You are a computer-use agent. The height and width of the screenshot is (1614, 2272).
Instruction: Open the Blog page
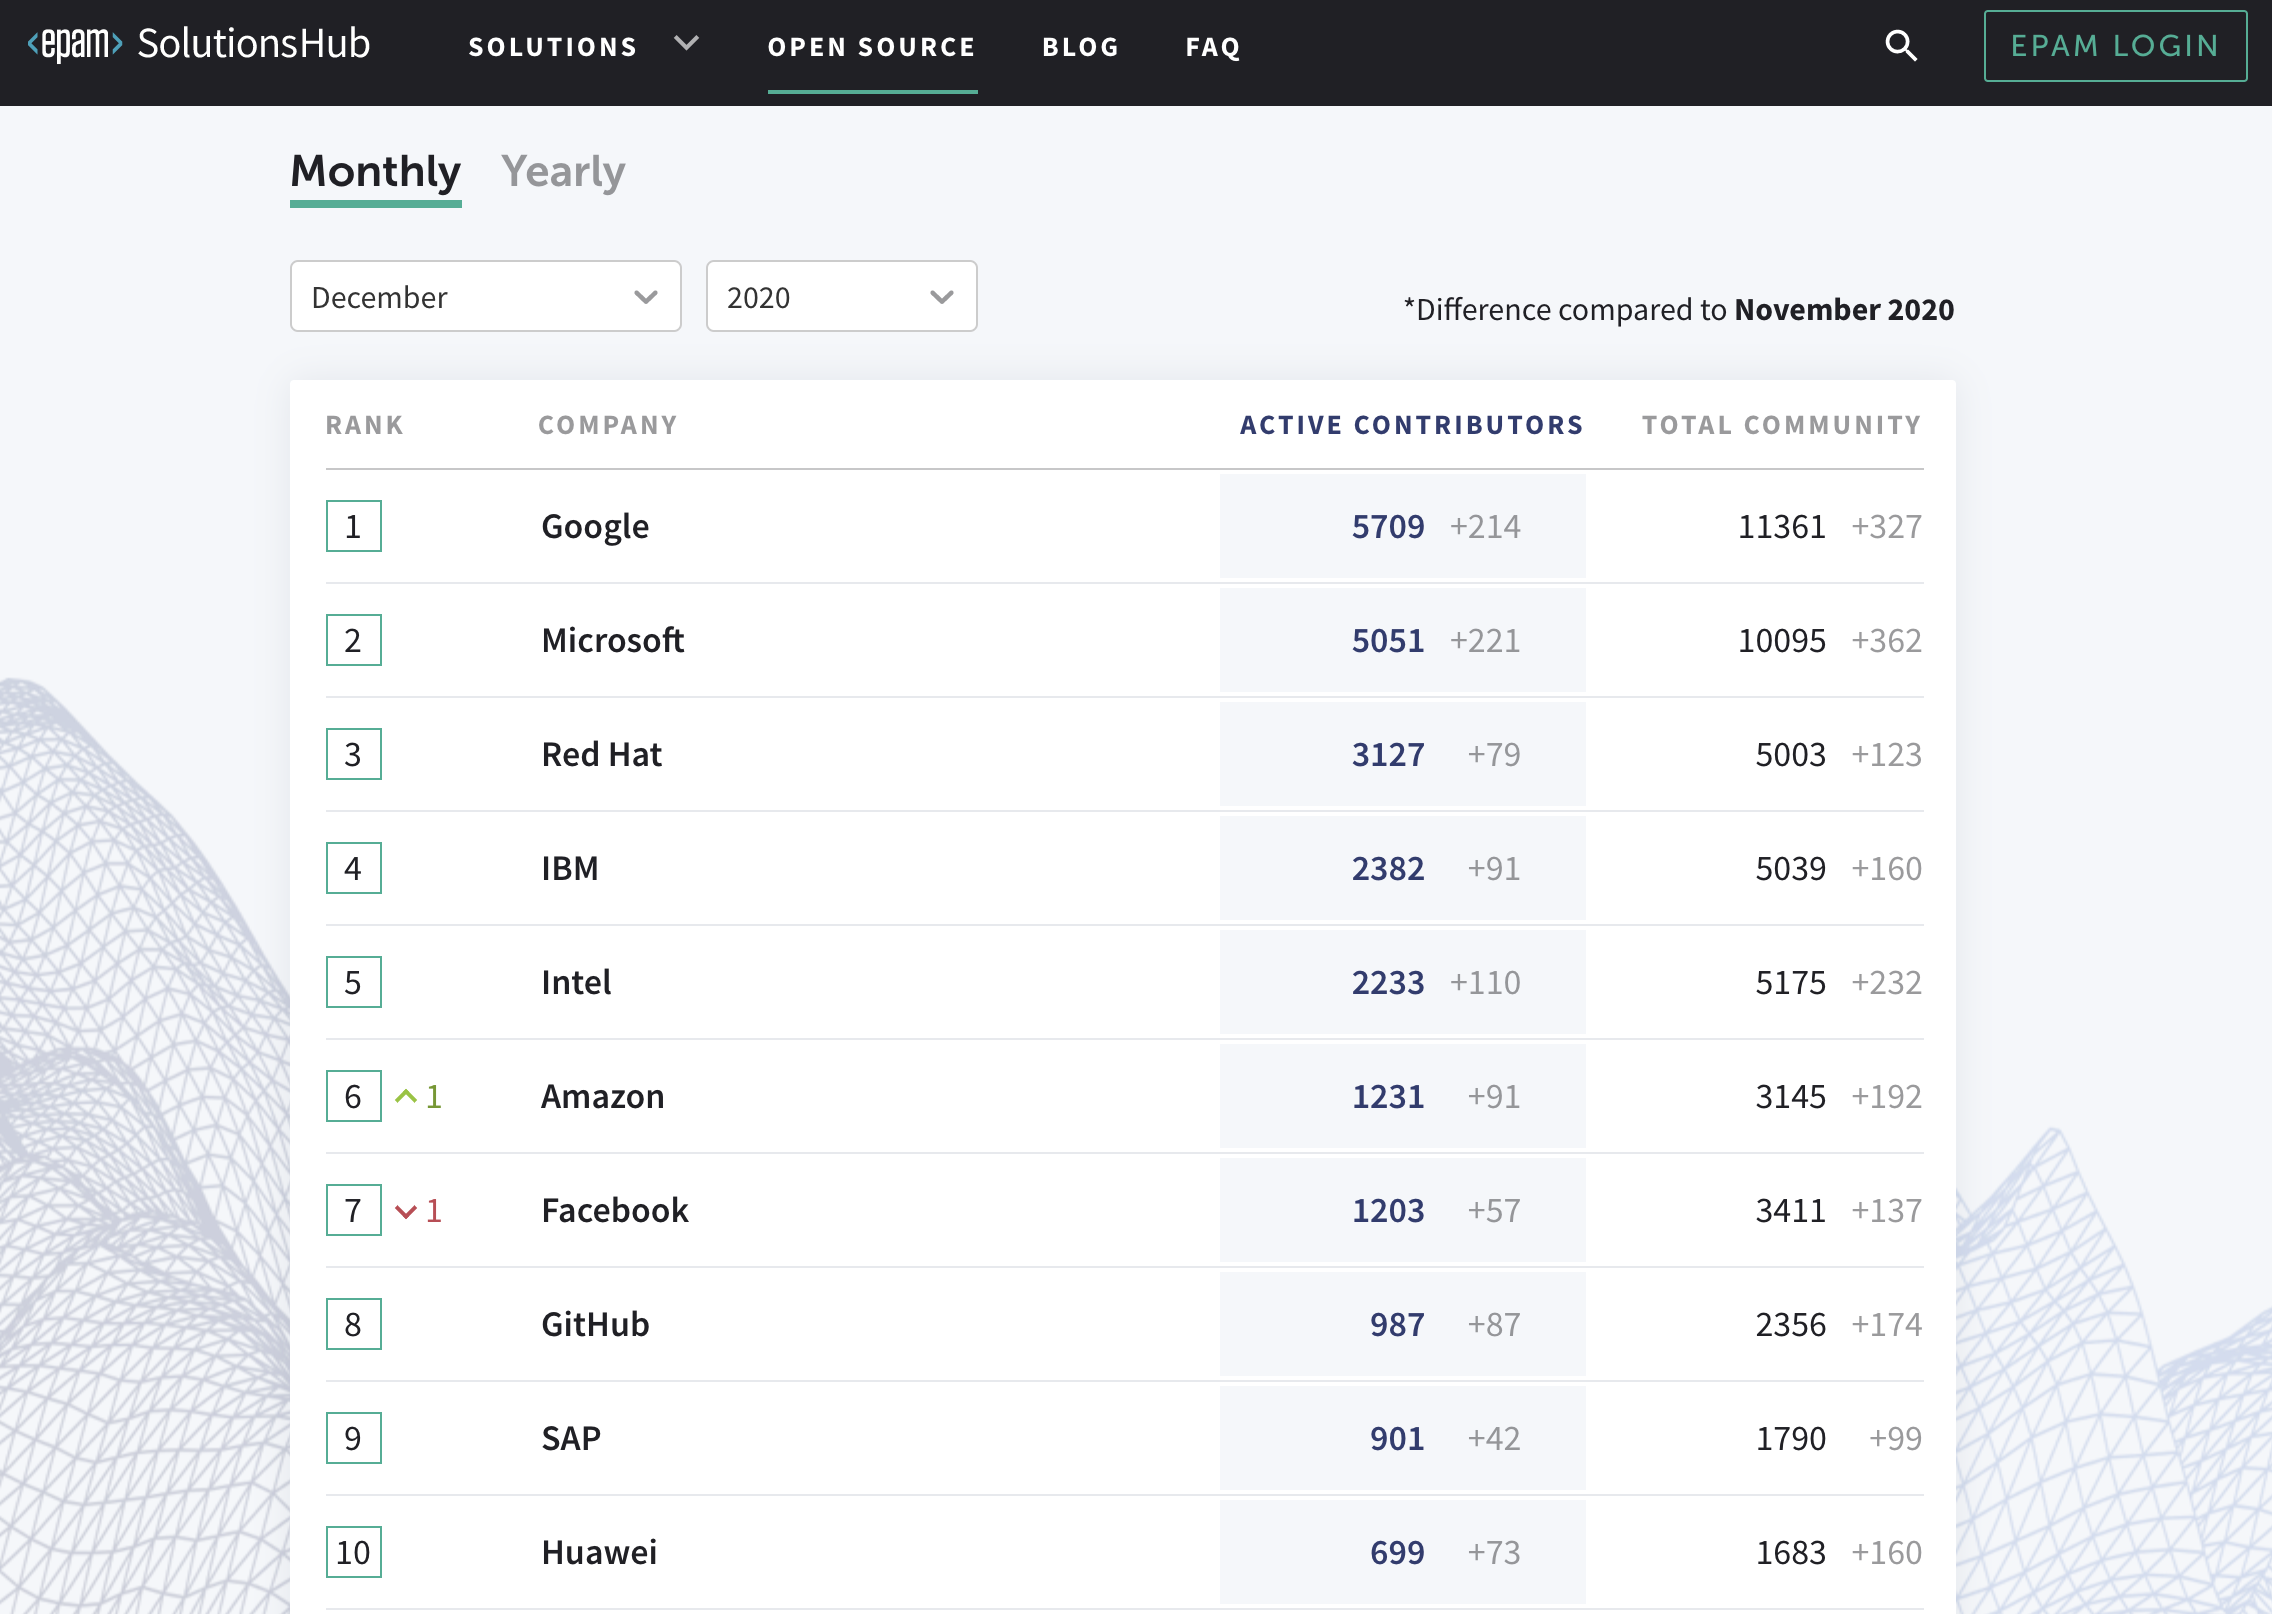[1081, 47]
